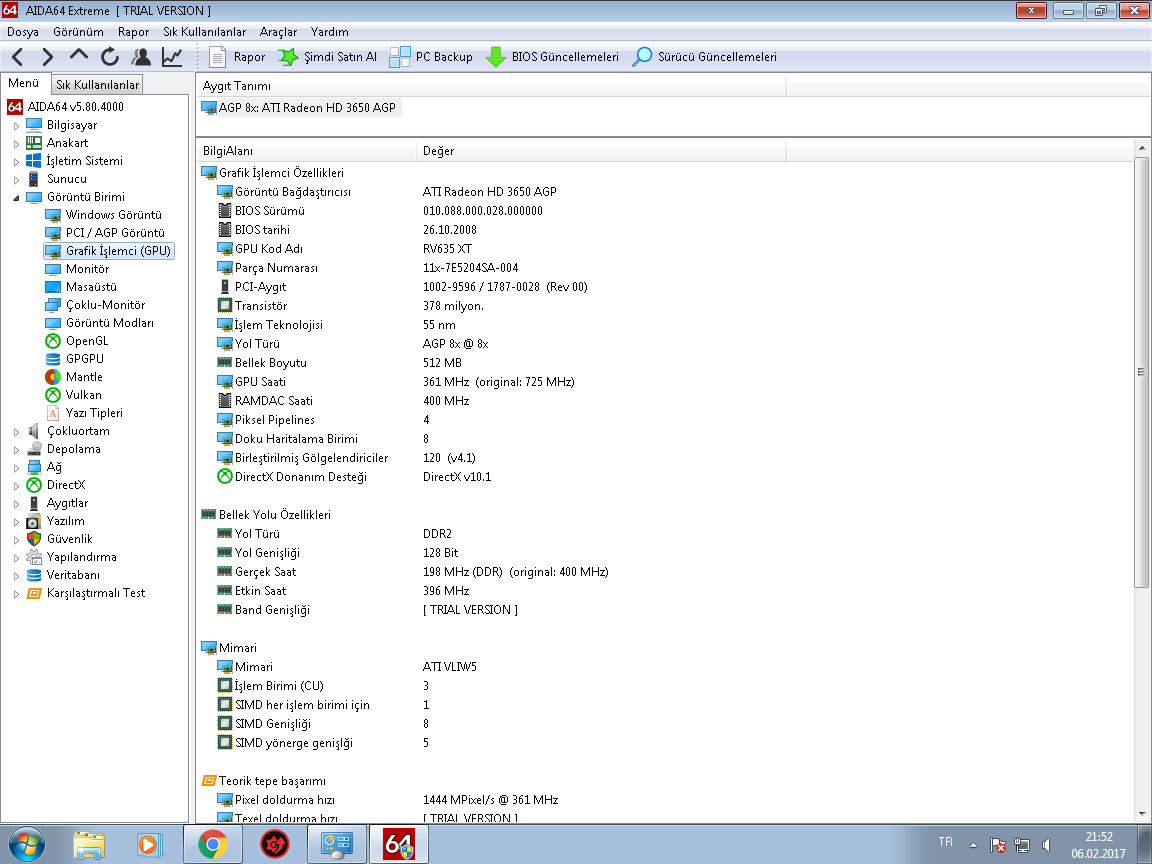Open the Dosya menu
1152x864 pixels.
23,32
